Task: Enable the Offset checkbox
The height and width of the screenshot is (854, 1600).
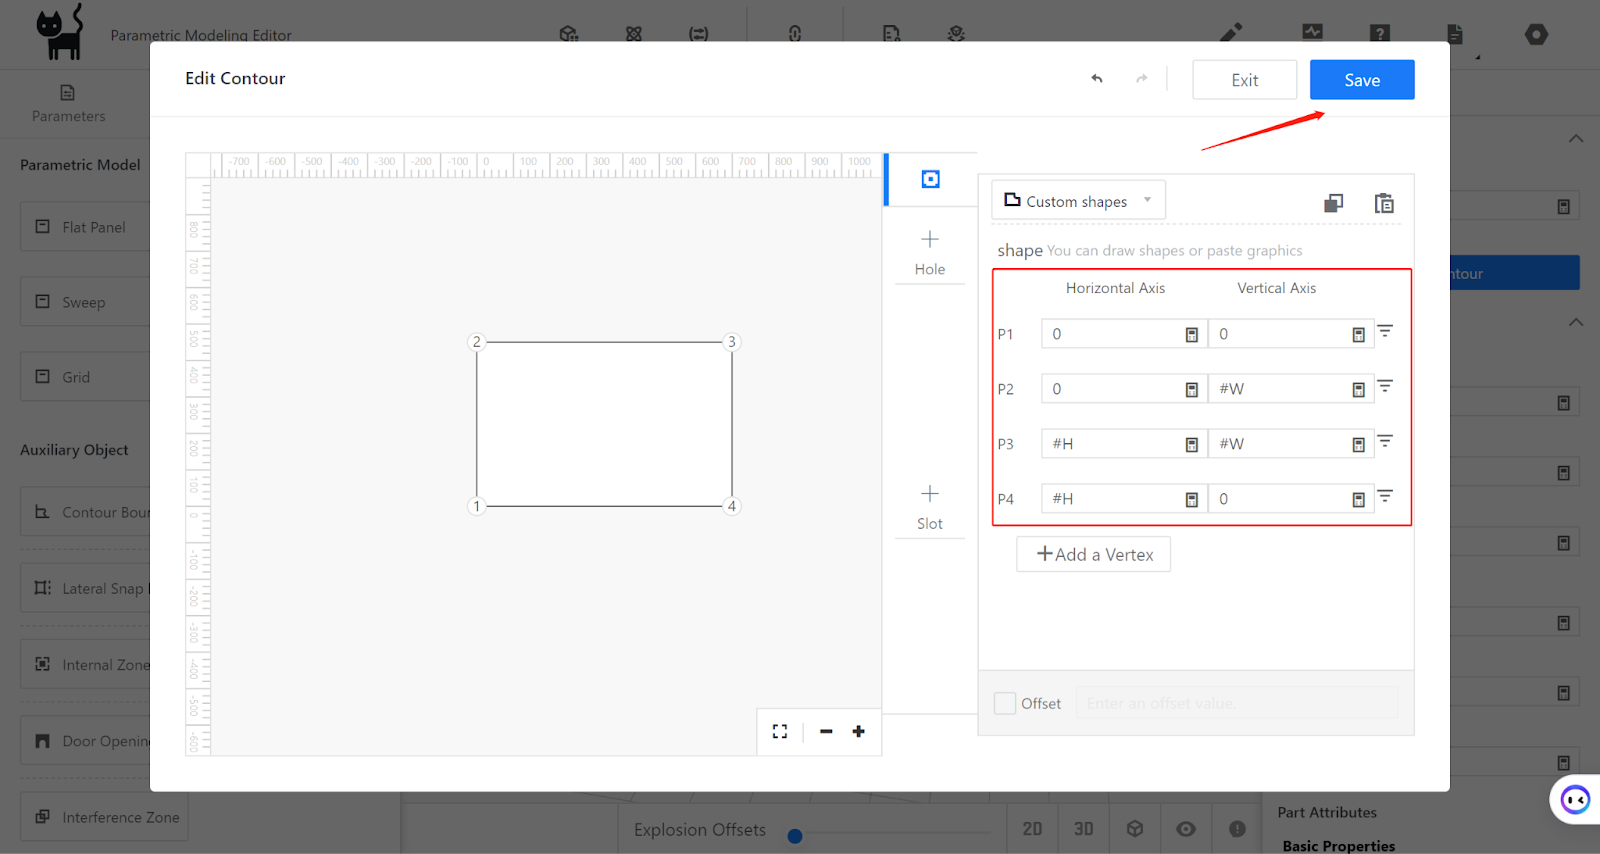Action: 1005,703
